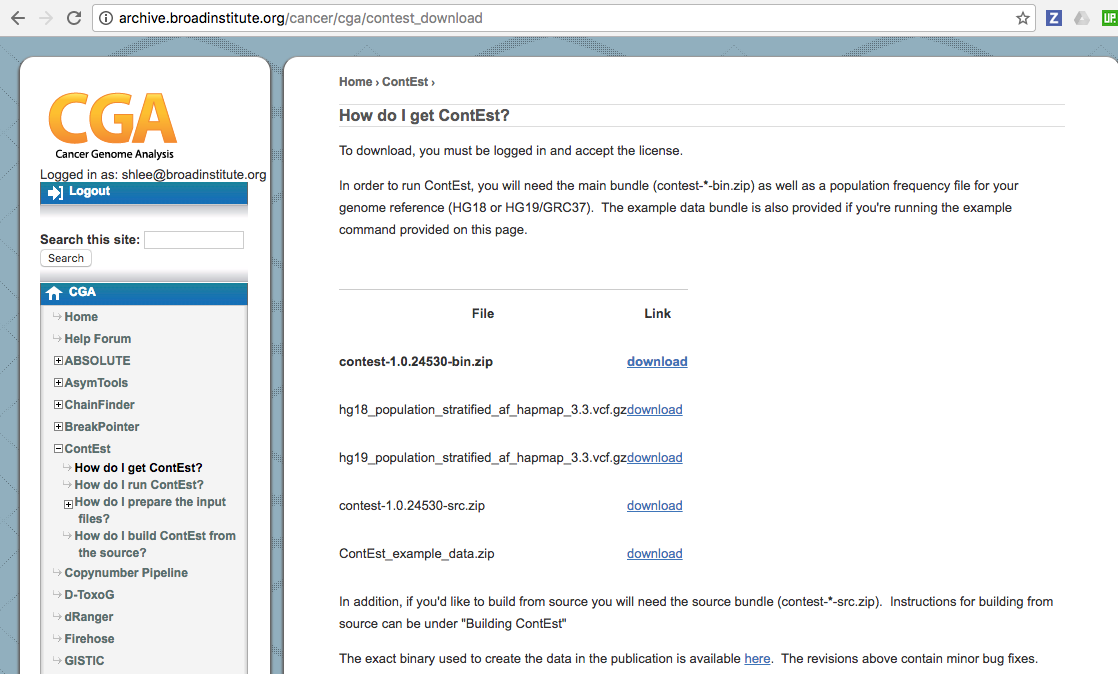Bookmark the page with the star icon
The width and height of the screenshot is (1118, 674).
[x=1022, y=18]
